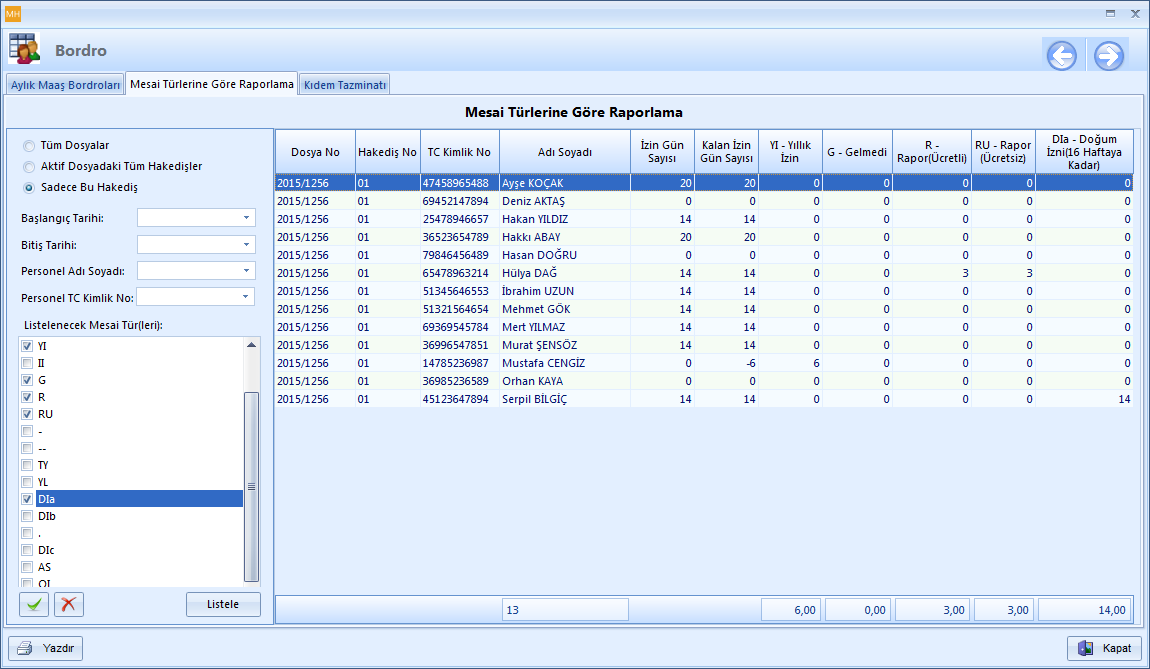Click the back arrow navigation icon

tap(1062, 56)
